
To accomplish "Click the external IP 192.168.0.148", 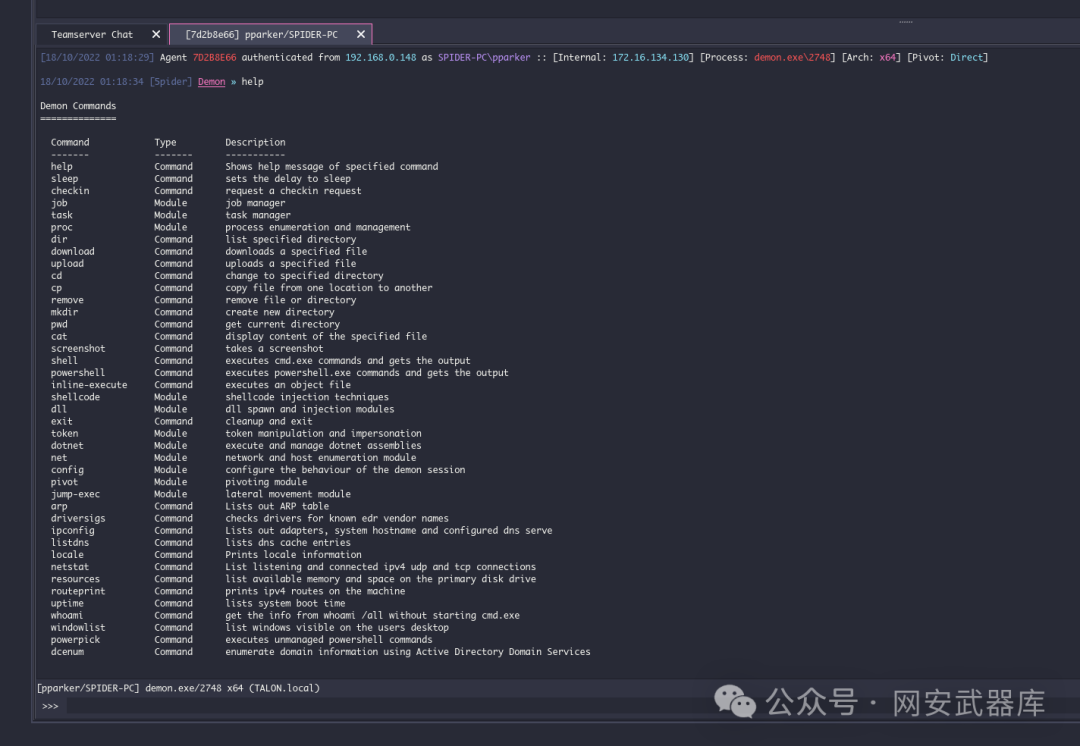I will 380,57.
